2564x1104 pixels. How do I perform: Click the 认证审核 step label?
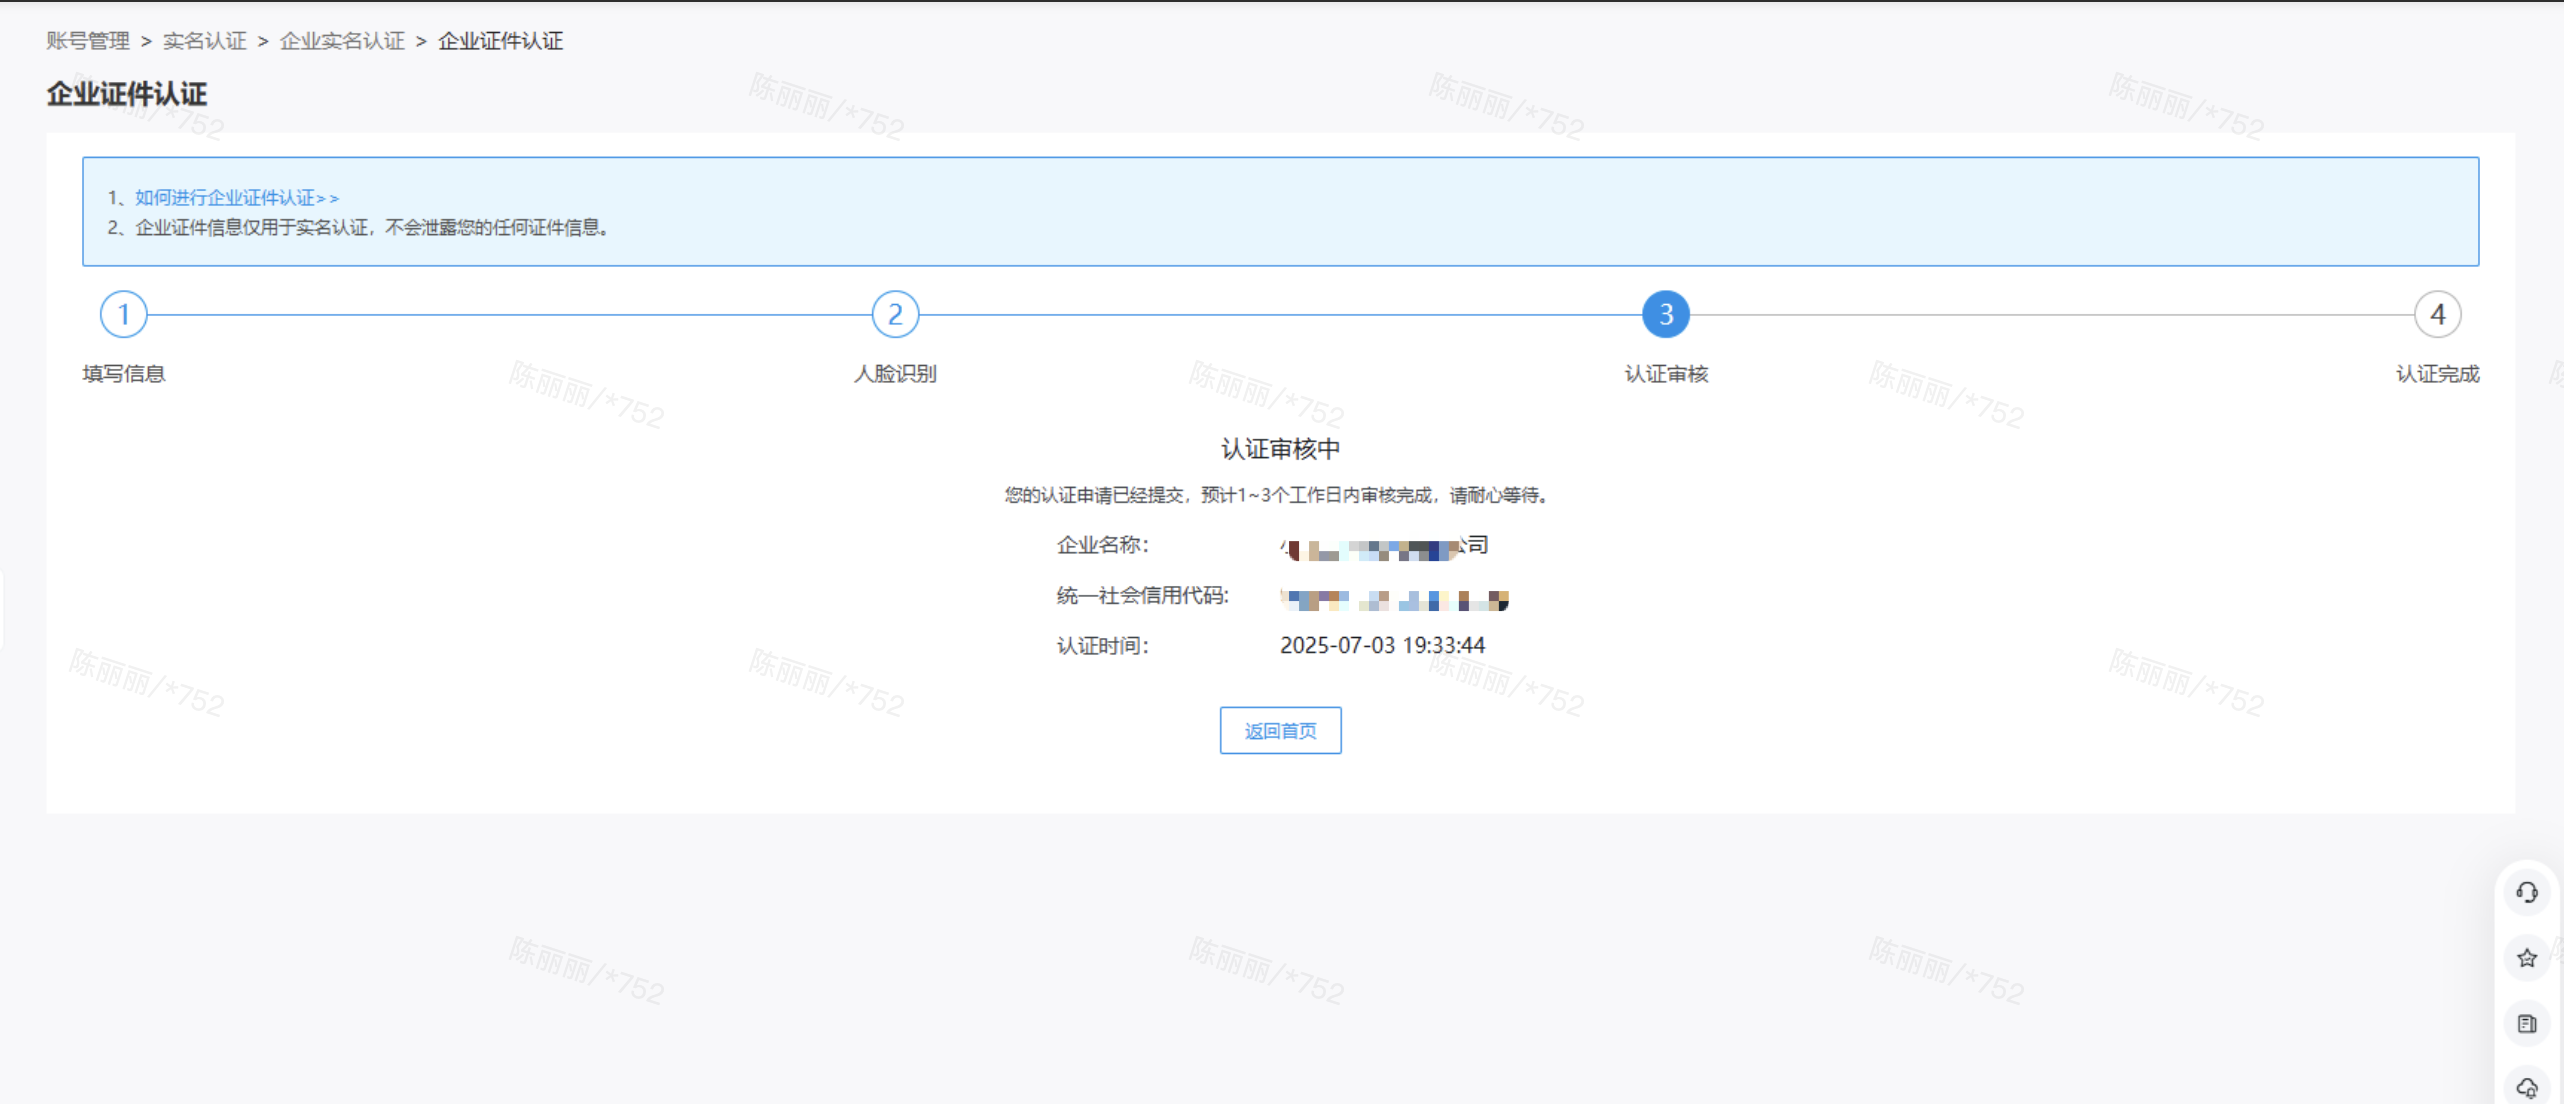pyautogui.click(x=1666, y=374)
